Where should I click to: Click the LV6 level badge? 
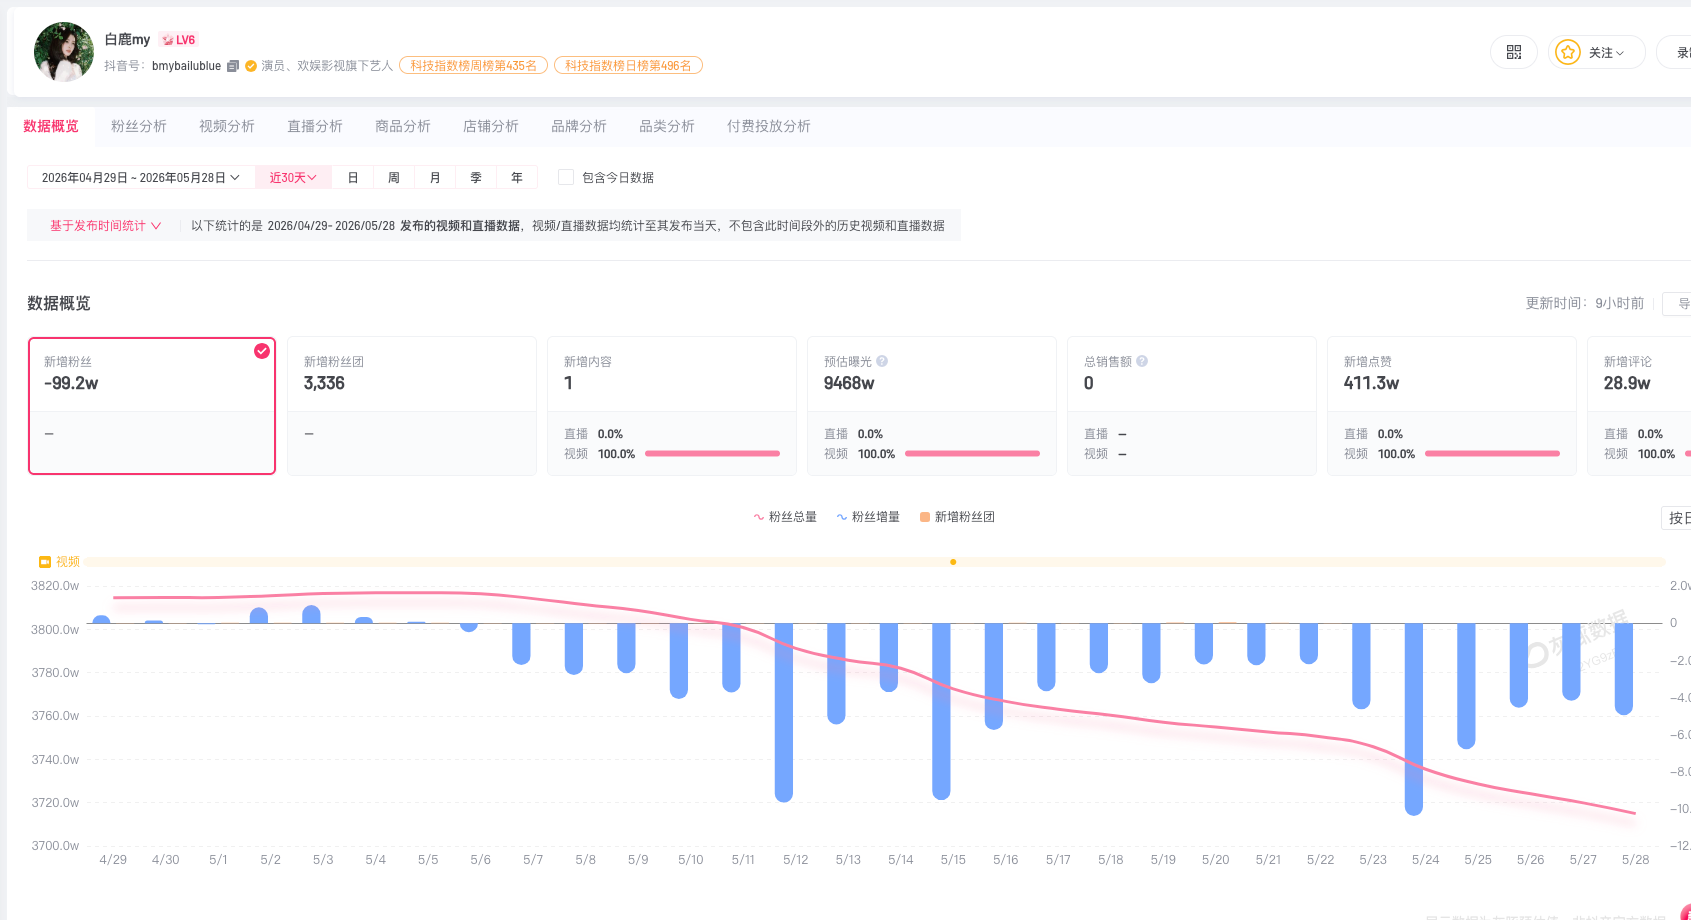(x=179, y=40)
